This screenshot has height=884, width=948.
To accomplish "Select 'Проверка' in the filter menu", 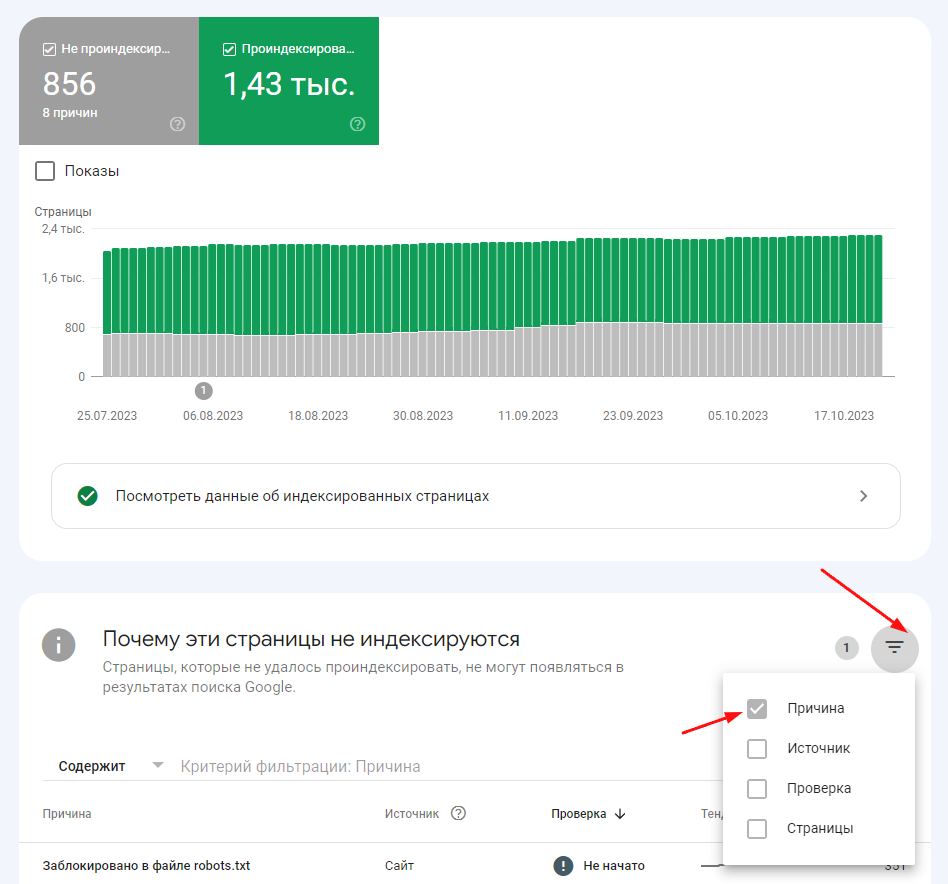I will [x=757, y=788].
